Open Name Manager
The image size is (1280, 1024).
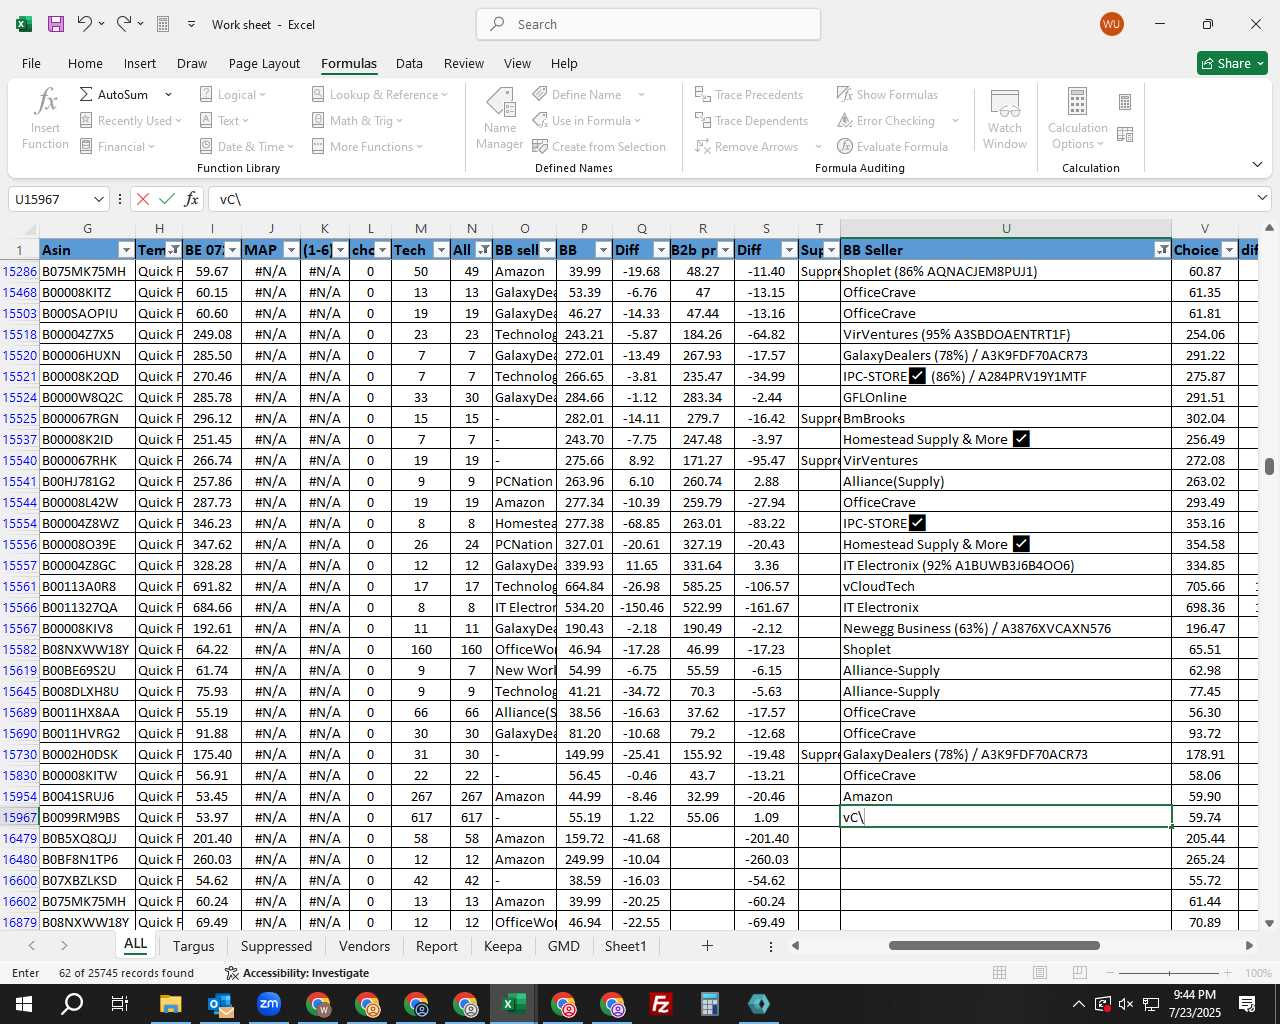[500, 119]
